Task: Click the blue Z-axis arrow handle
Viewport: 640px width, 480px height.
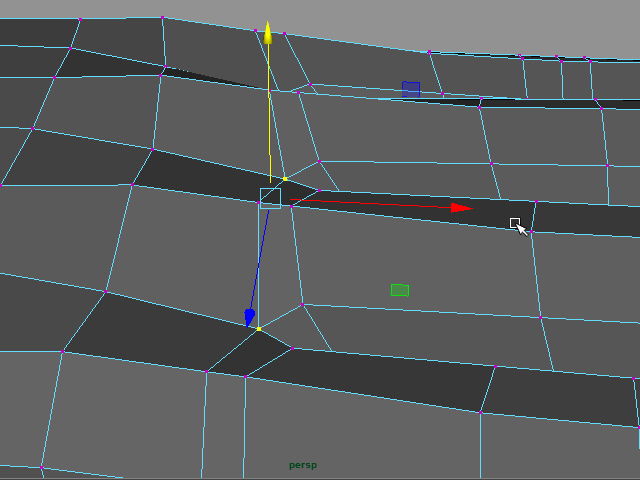Action: coord(249,318)
